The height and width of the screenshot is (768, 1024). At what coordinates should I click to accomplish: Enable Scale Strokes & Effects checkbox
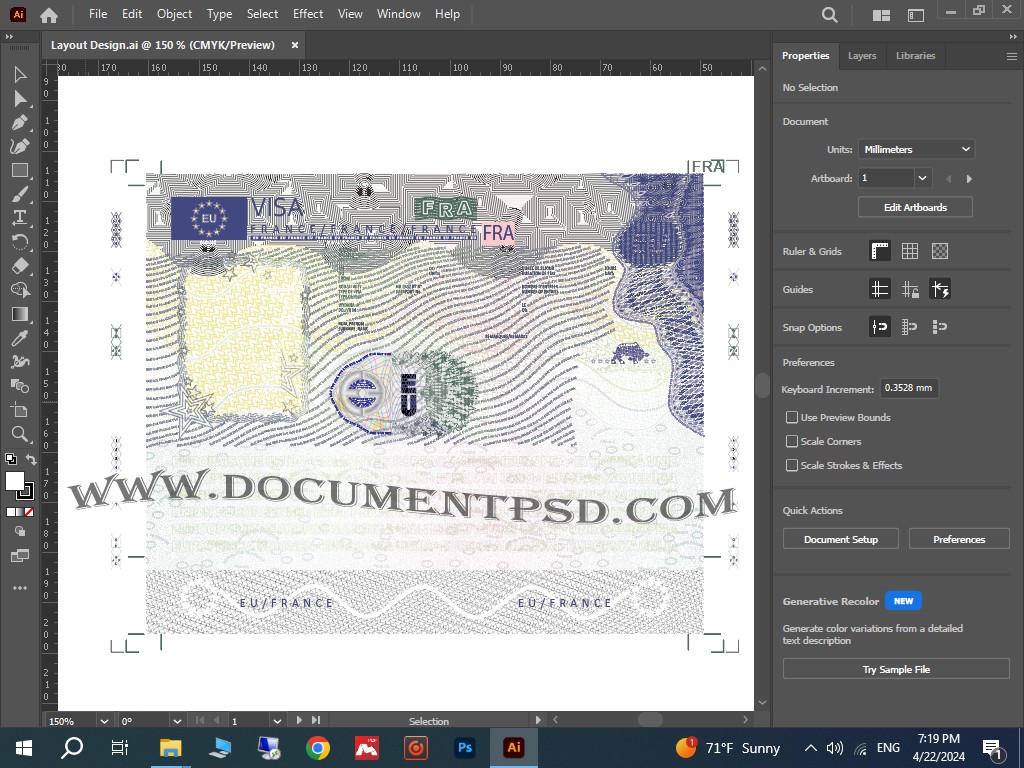click(792, 465)
